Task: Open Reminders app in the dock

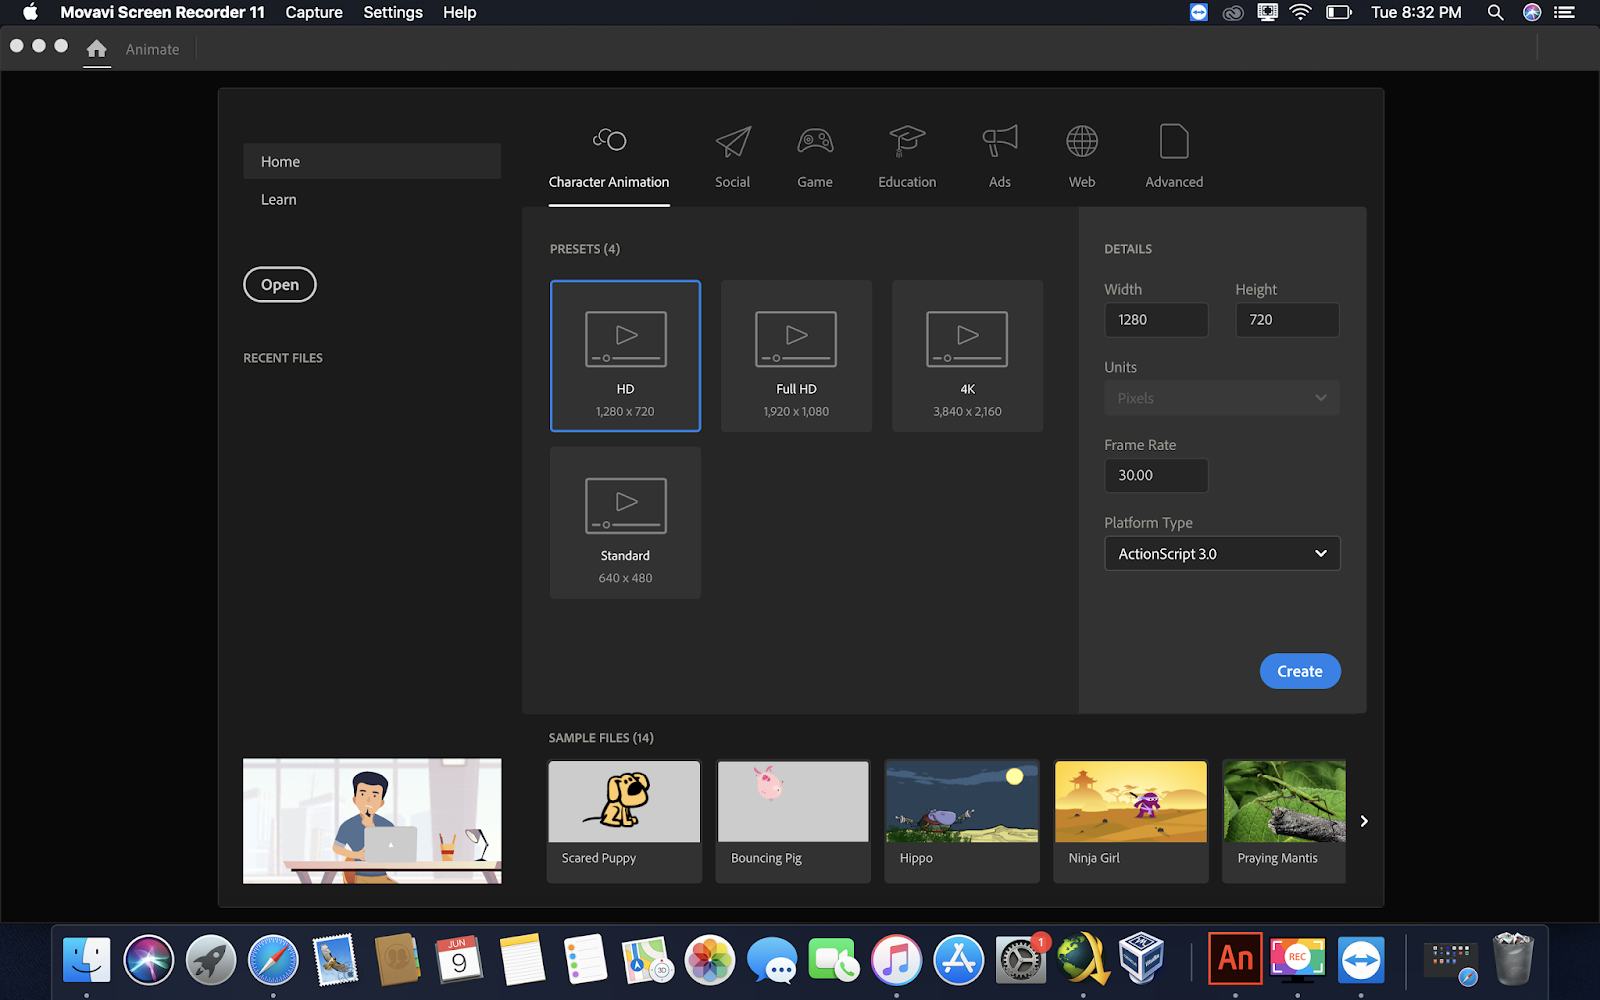Action: coord(585,960)
